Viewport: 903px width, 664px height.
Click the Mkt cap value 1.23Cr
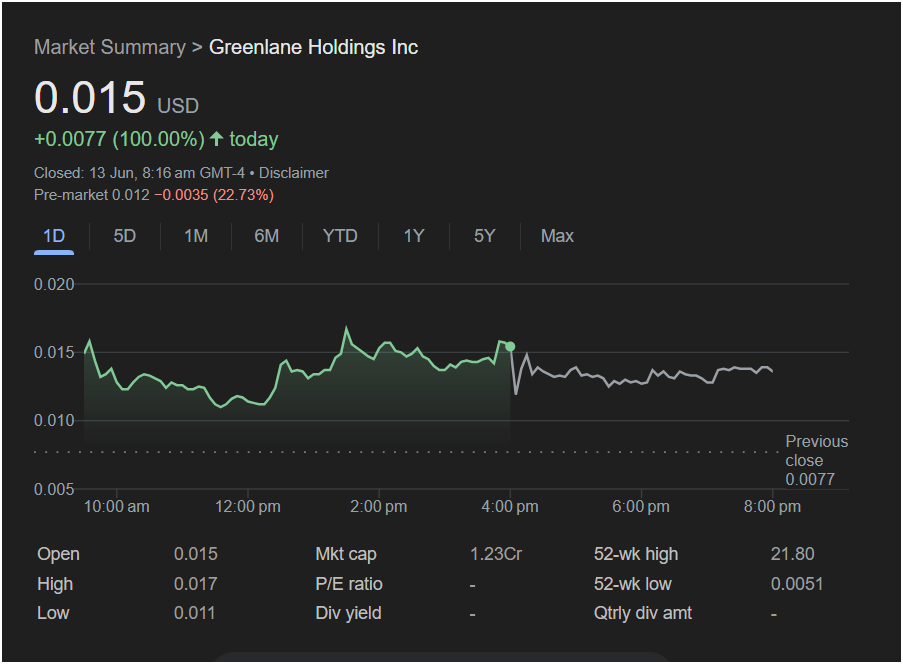coord(496,554)
